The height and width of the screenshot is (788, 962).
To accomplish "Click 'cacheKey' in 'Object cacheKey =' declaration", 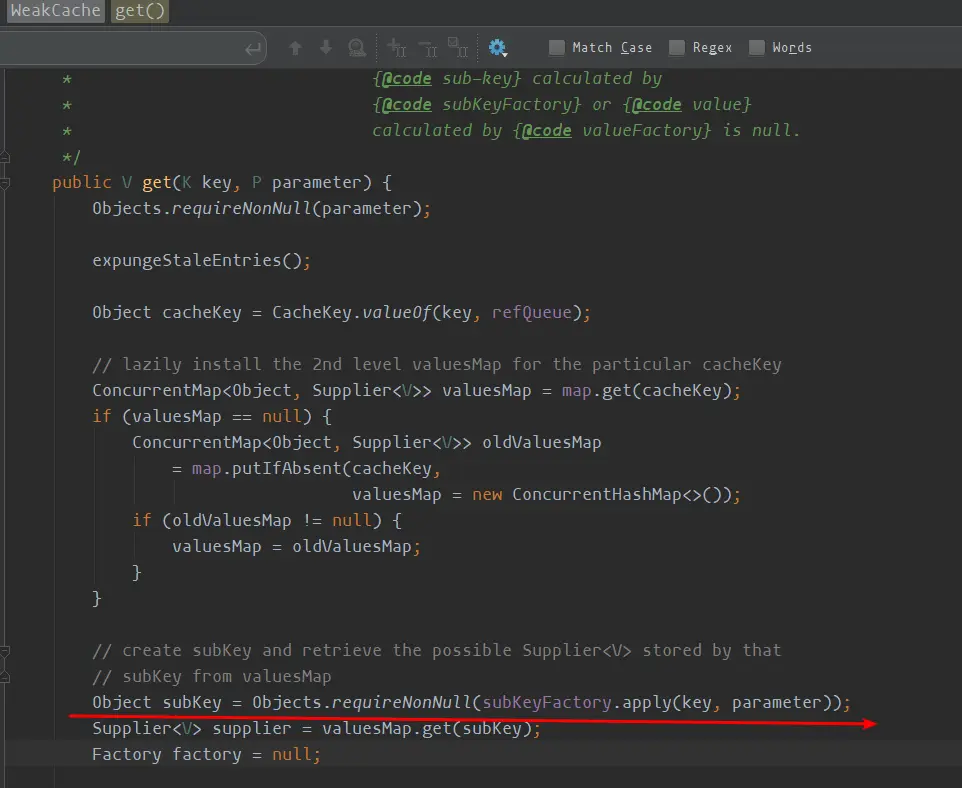I will [202, 312].
